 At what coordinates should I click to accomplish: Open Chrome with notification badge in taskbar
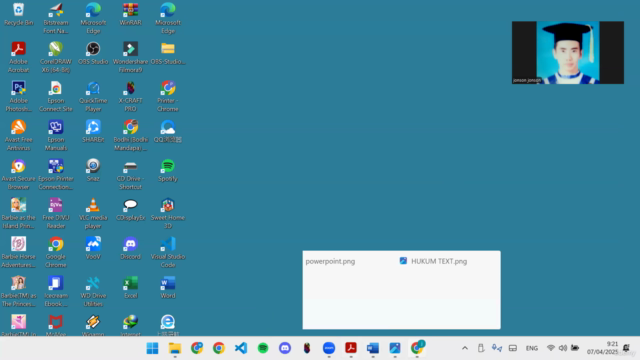tap(417, 348)
